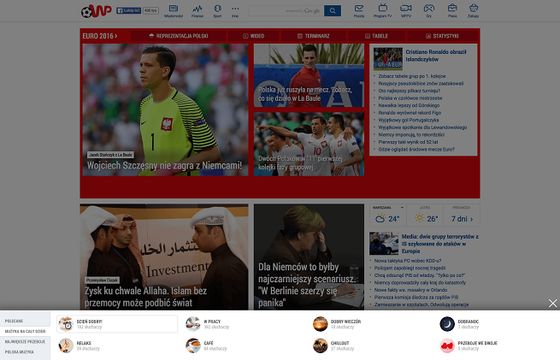Select Największe przeboje music category
This screenshot has width=560, height=360.
tap(25, 342)
